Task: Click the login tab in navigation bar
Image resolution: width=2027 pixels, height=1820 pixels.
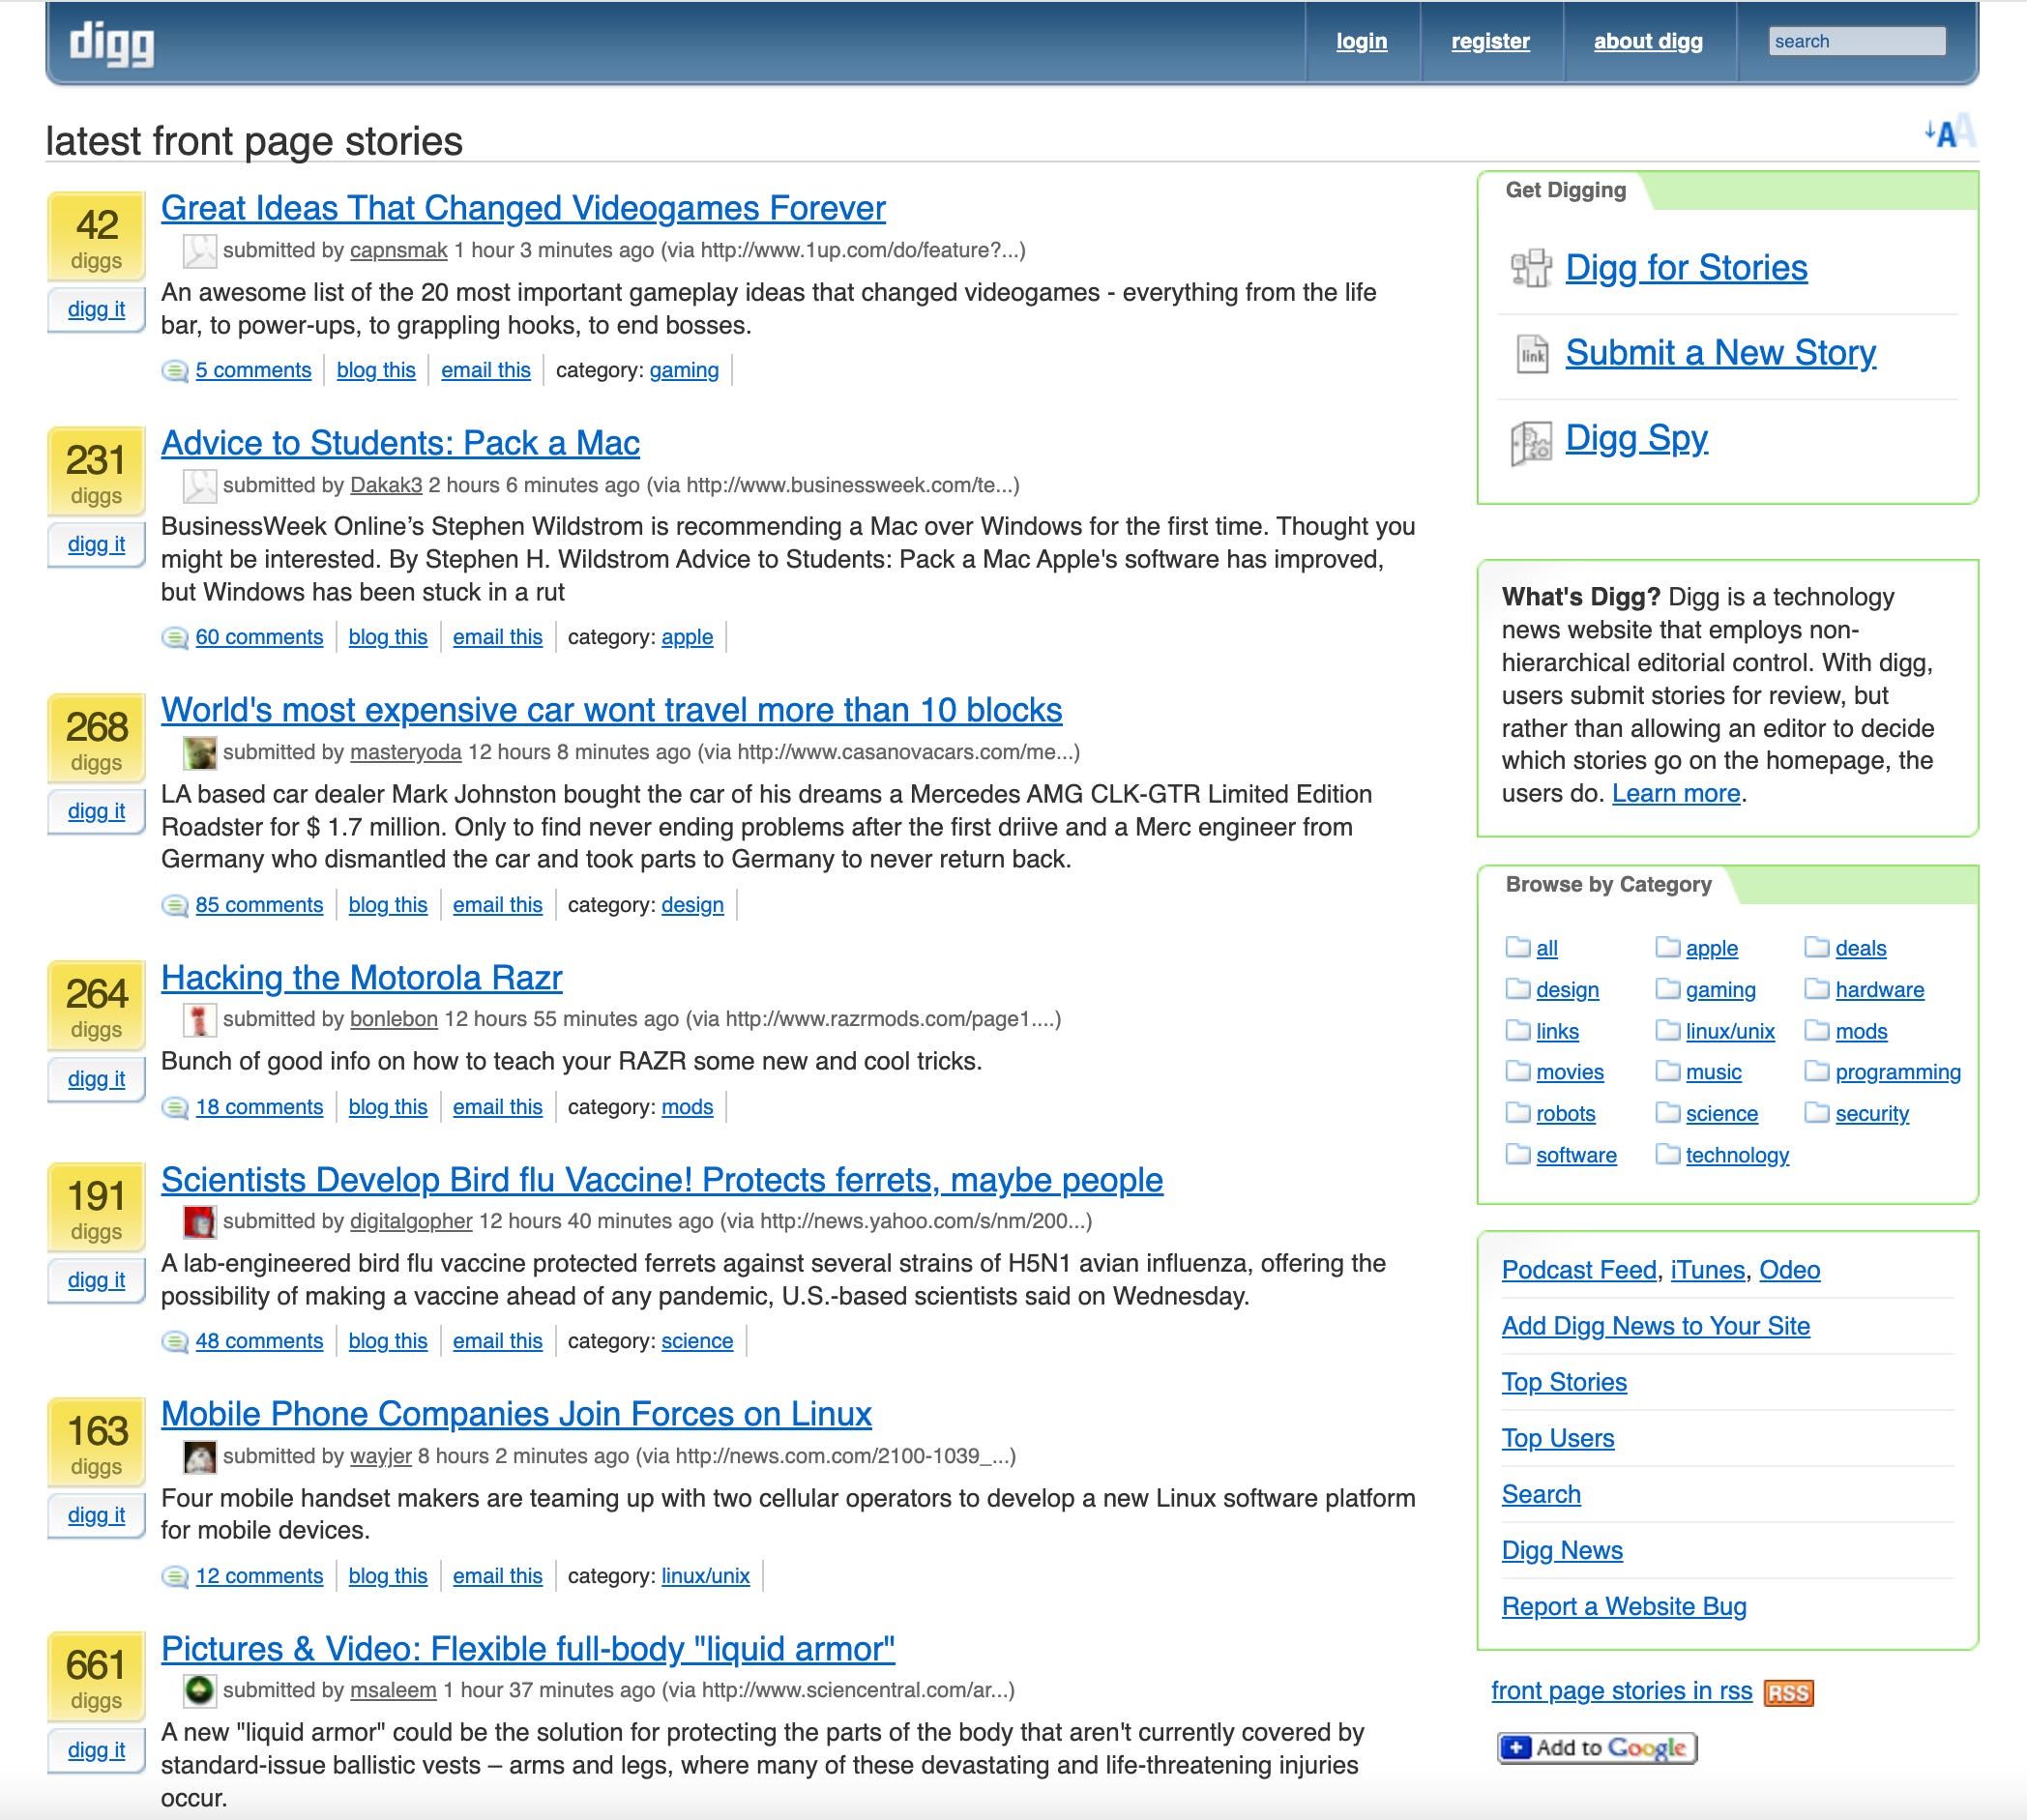Action: click(x=1362, y=41)
